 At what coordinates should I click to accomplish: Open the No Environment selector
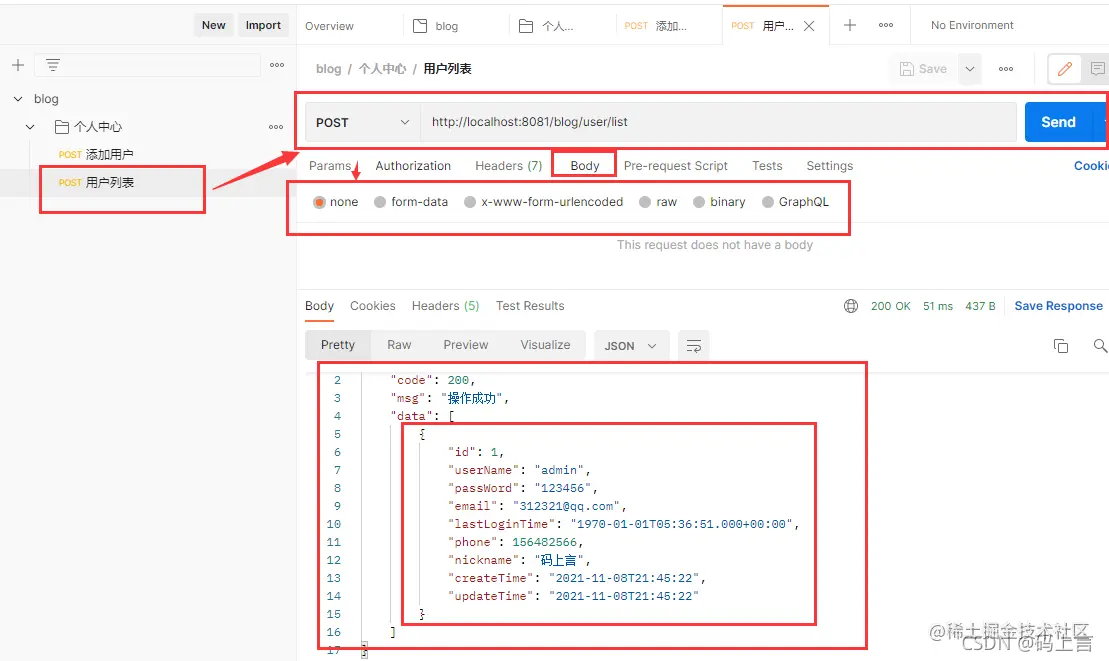[x=972, y=25]
